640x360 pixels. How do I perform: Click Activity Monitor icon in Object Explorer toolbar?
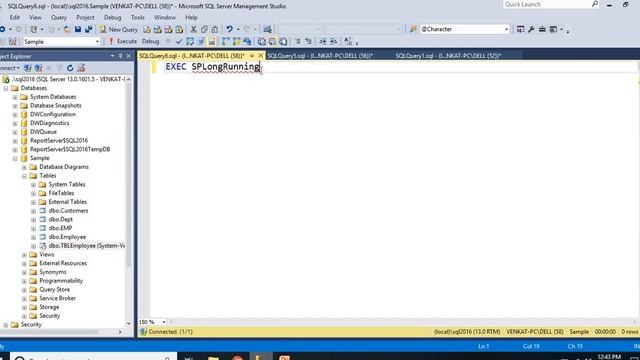point(81,68)
